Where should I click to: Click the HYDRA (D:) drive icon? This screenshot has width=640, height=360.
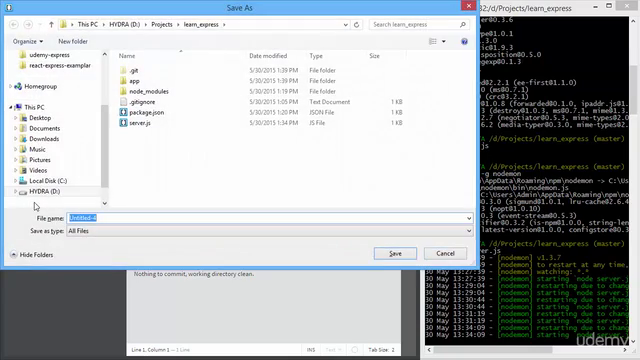[x=23, y=191]
